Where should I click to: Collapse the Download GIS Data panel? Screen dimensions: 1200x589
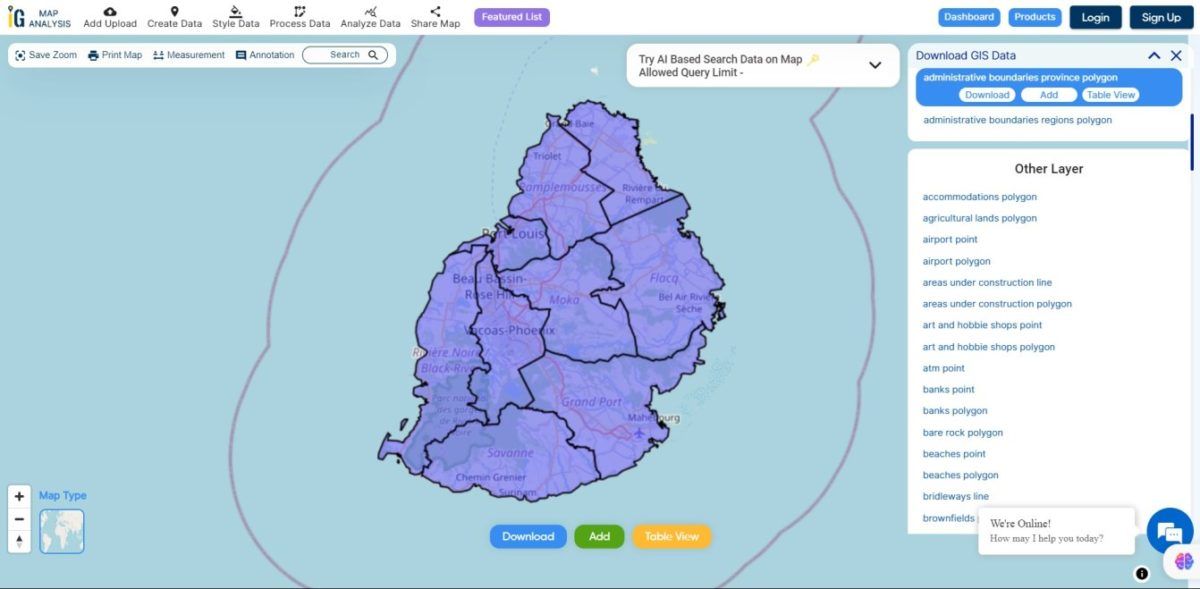coord(1154,56)
